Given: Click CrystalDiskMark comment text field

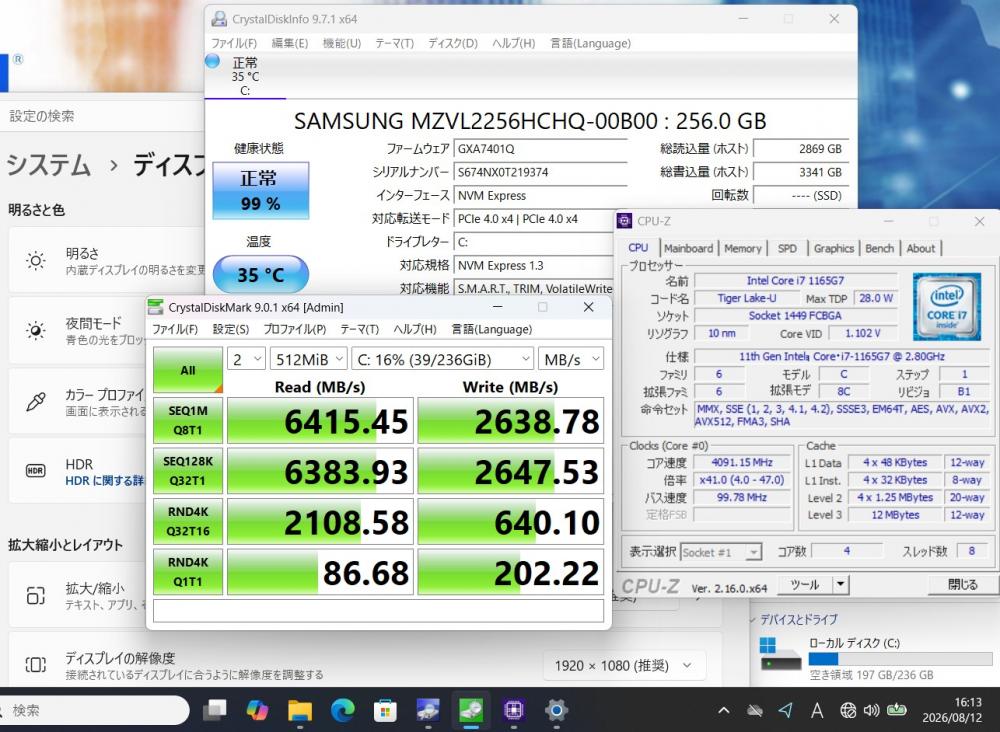Looking at the screenshot, I should click(x=378, y=610).
